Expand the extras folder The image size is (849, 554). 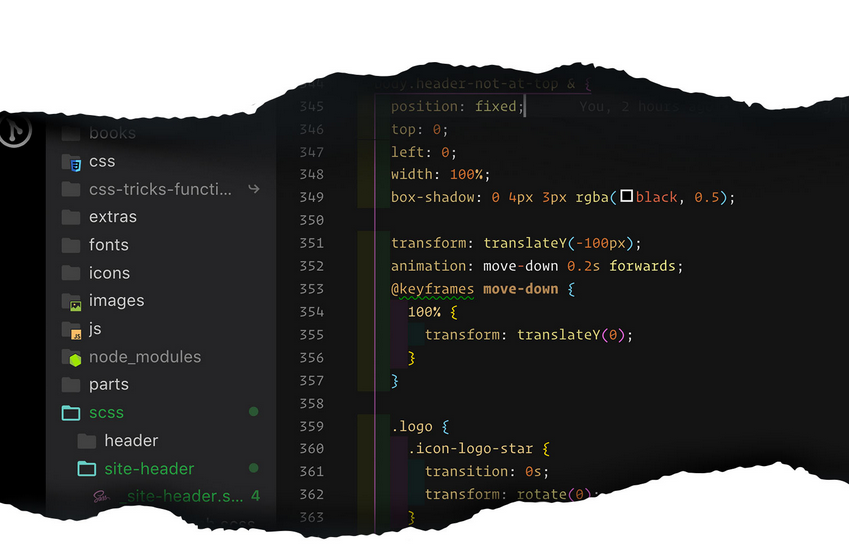112,217
